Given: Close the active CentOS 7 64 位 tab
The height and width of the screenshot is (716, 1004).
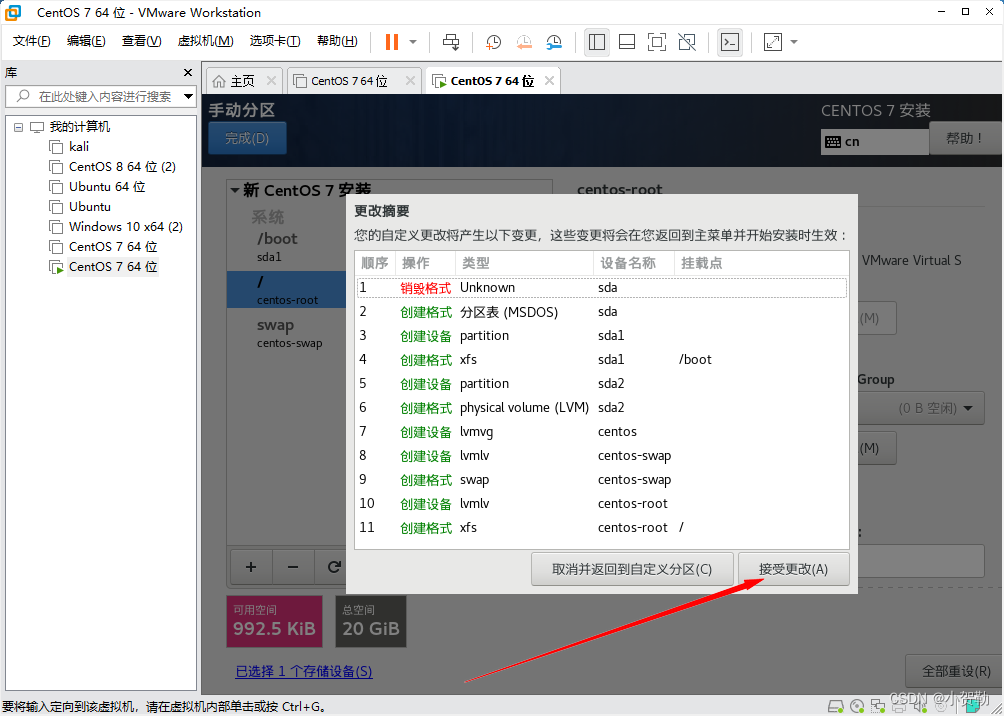Looking at the screenshot, I should [x=549, y=81].
